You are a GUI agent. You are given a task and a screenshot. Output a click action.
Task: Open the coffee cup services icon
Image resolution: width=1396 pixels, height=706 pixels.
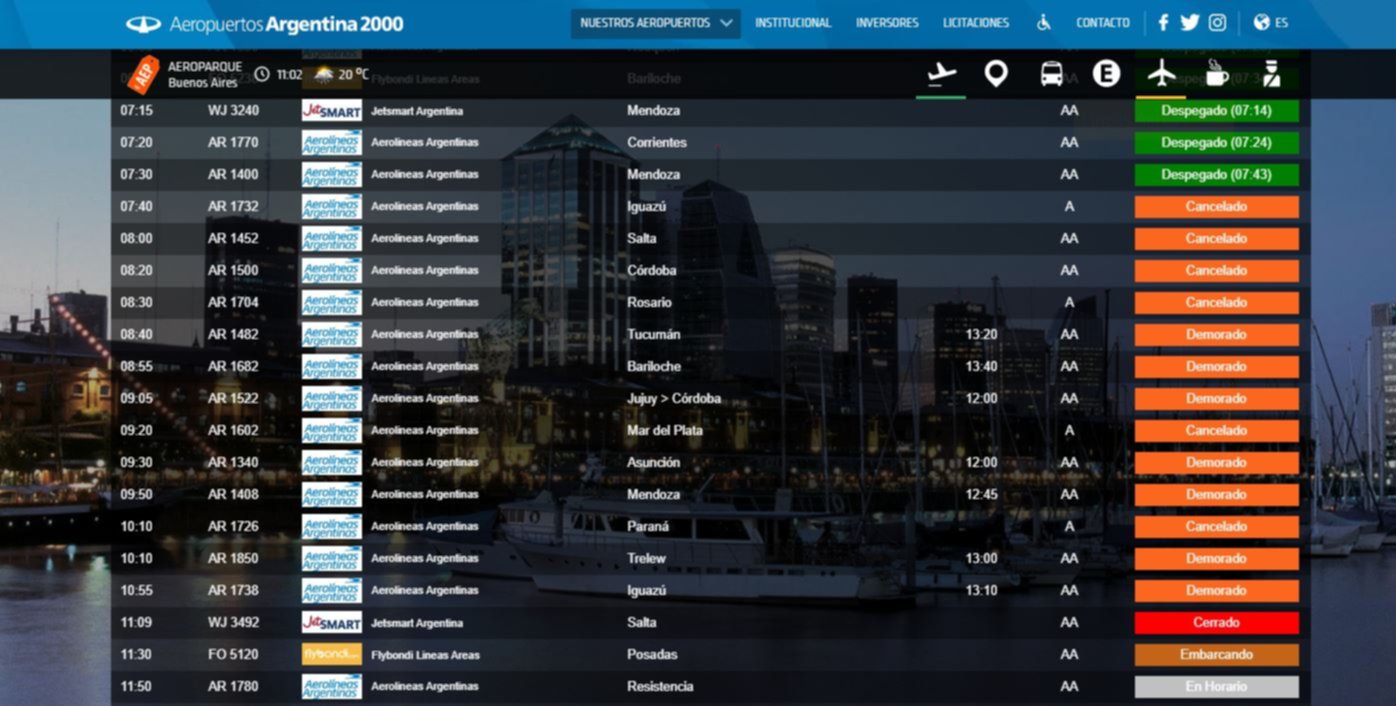[x=1215, y=73]
